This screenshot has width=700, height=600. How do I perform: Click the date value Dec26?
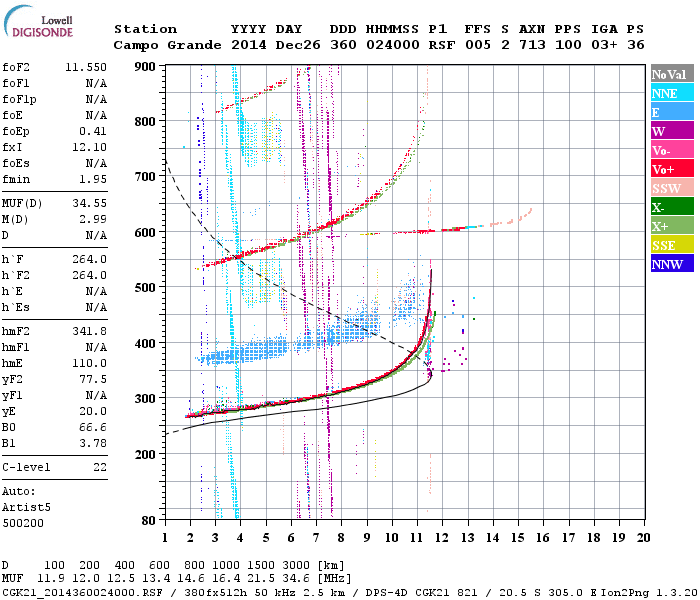[x=298, y=45]
